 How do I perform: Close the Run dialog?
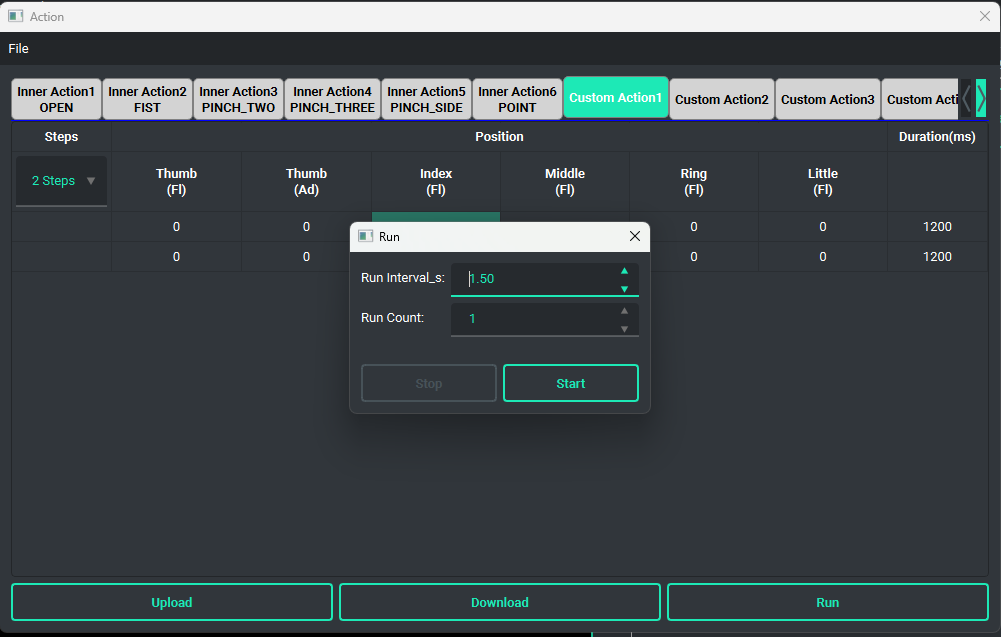pyautogui.click(x=634, y=237)
